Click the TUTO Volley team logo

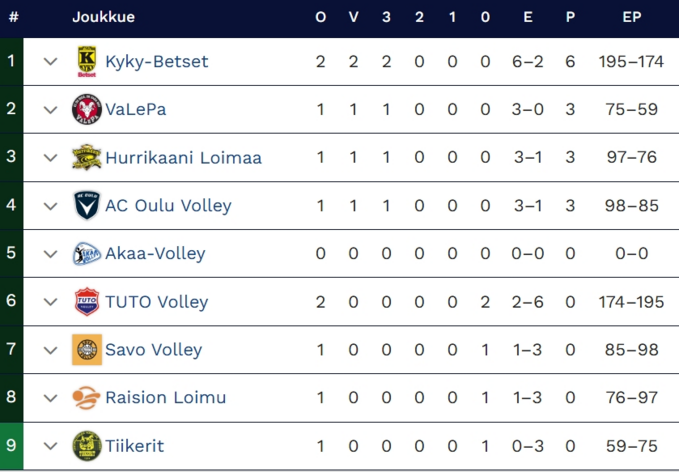pos(87,302)
